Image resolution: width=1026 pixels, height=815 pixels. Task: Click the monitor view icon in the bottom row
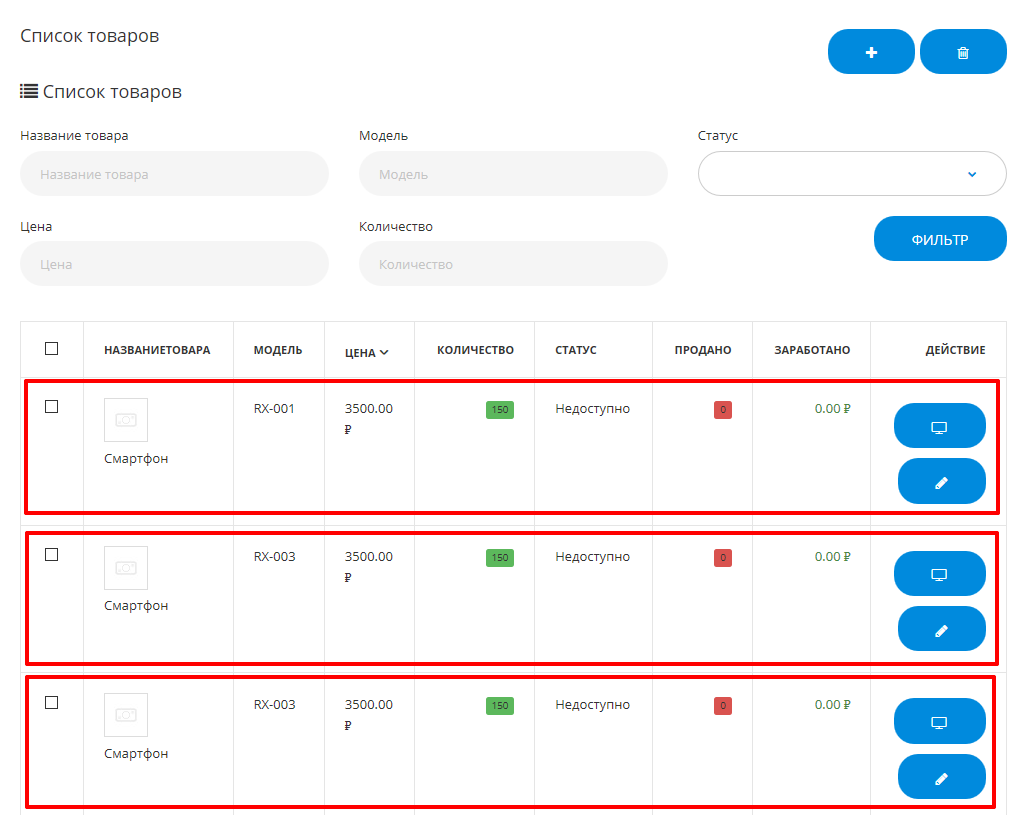coord(939,722)
